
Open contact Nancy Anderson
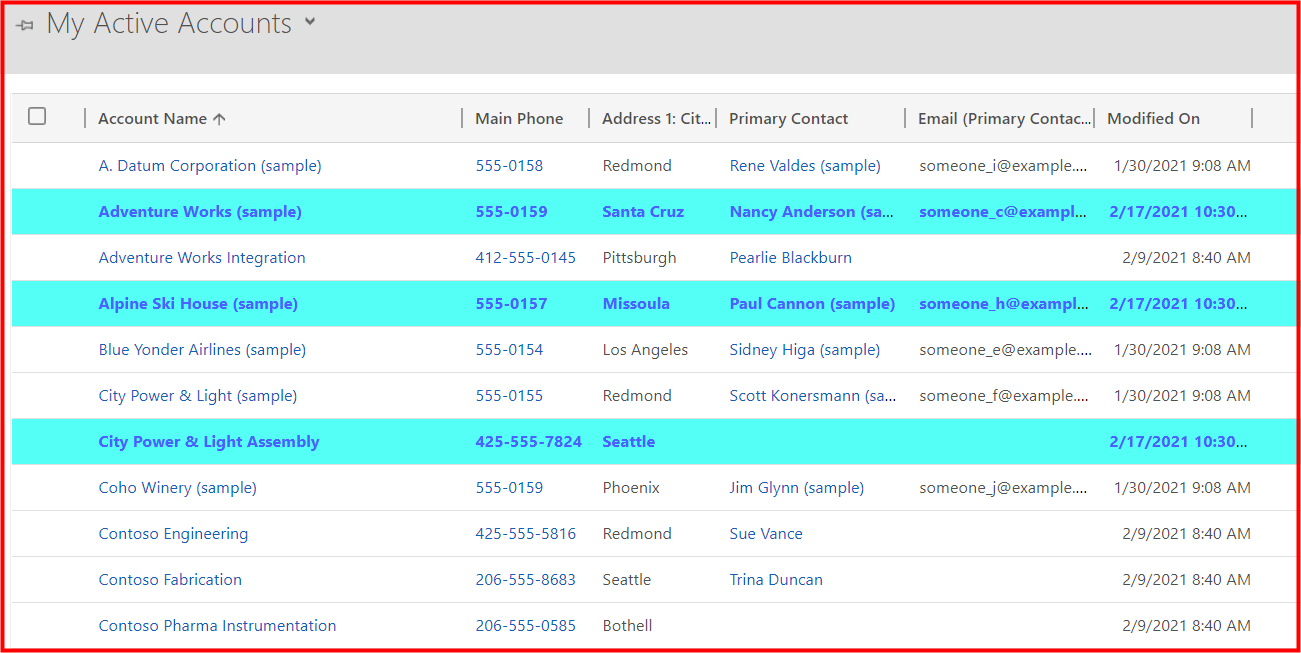click(812, 212)
